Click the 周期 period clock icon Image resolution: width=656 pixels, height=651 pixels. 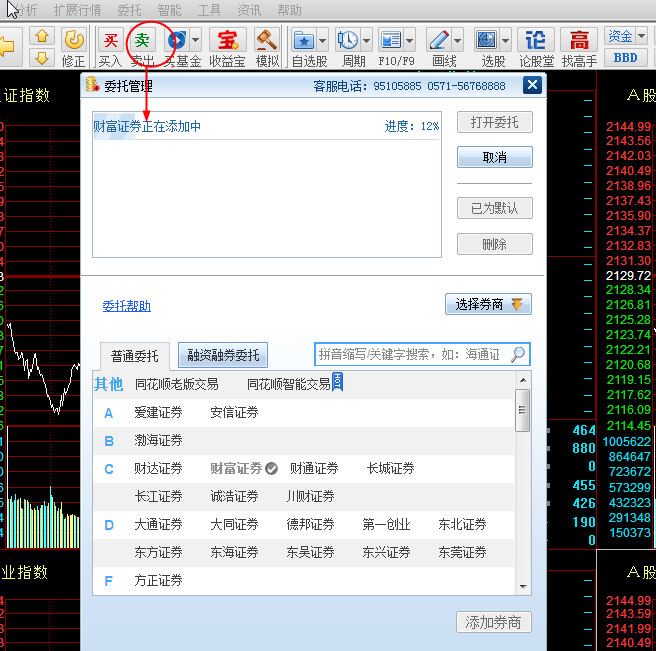348,41
